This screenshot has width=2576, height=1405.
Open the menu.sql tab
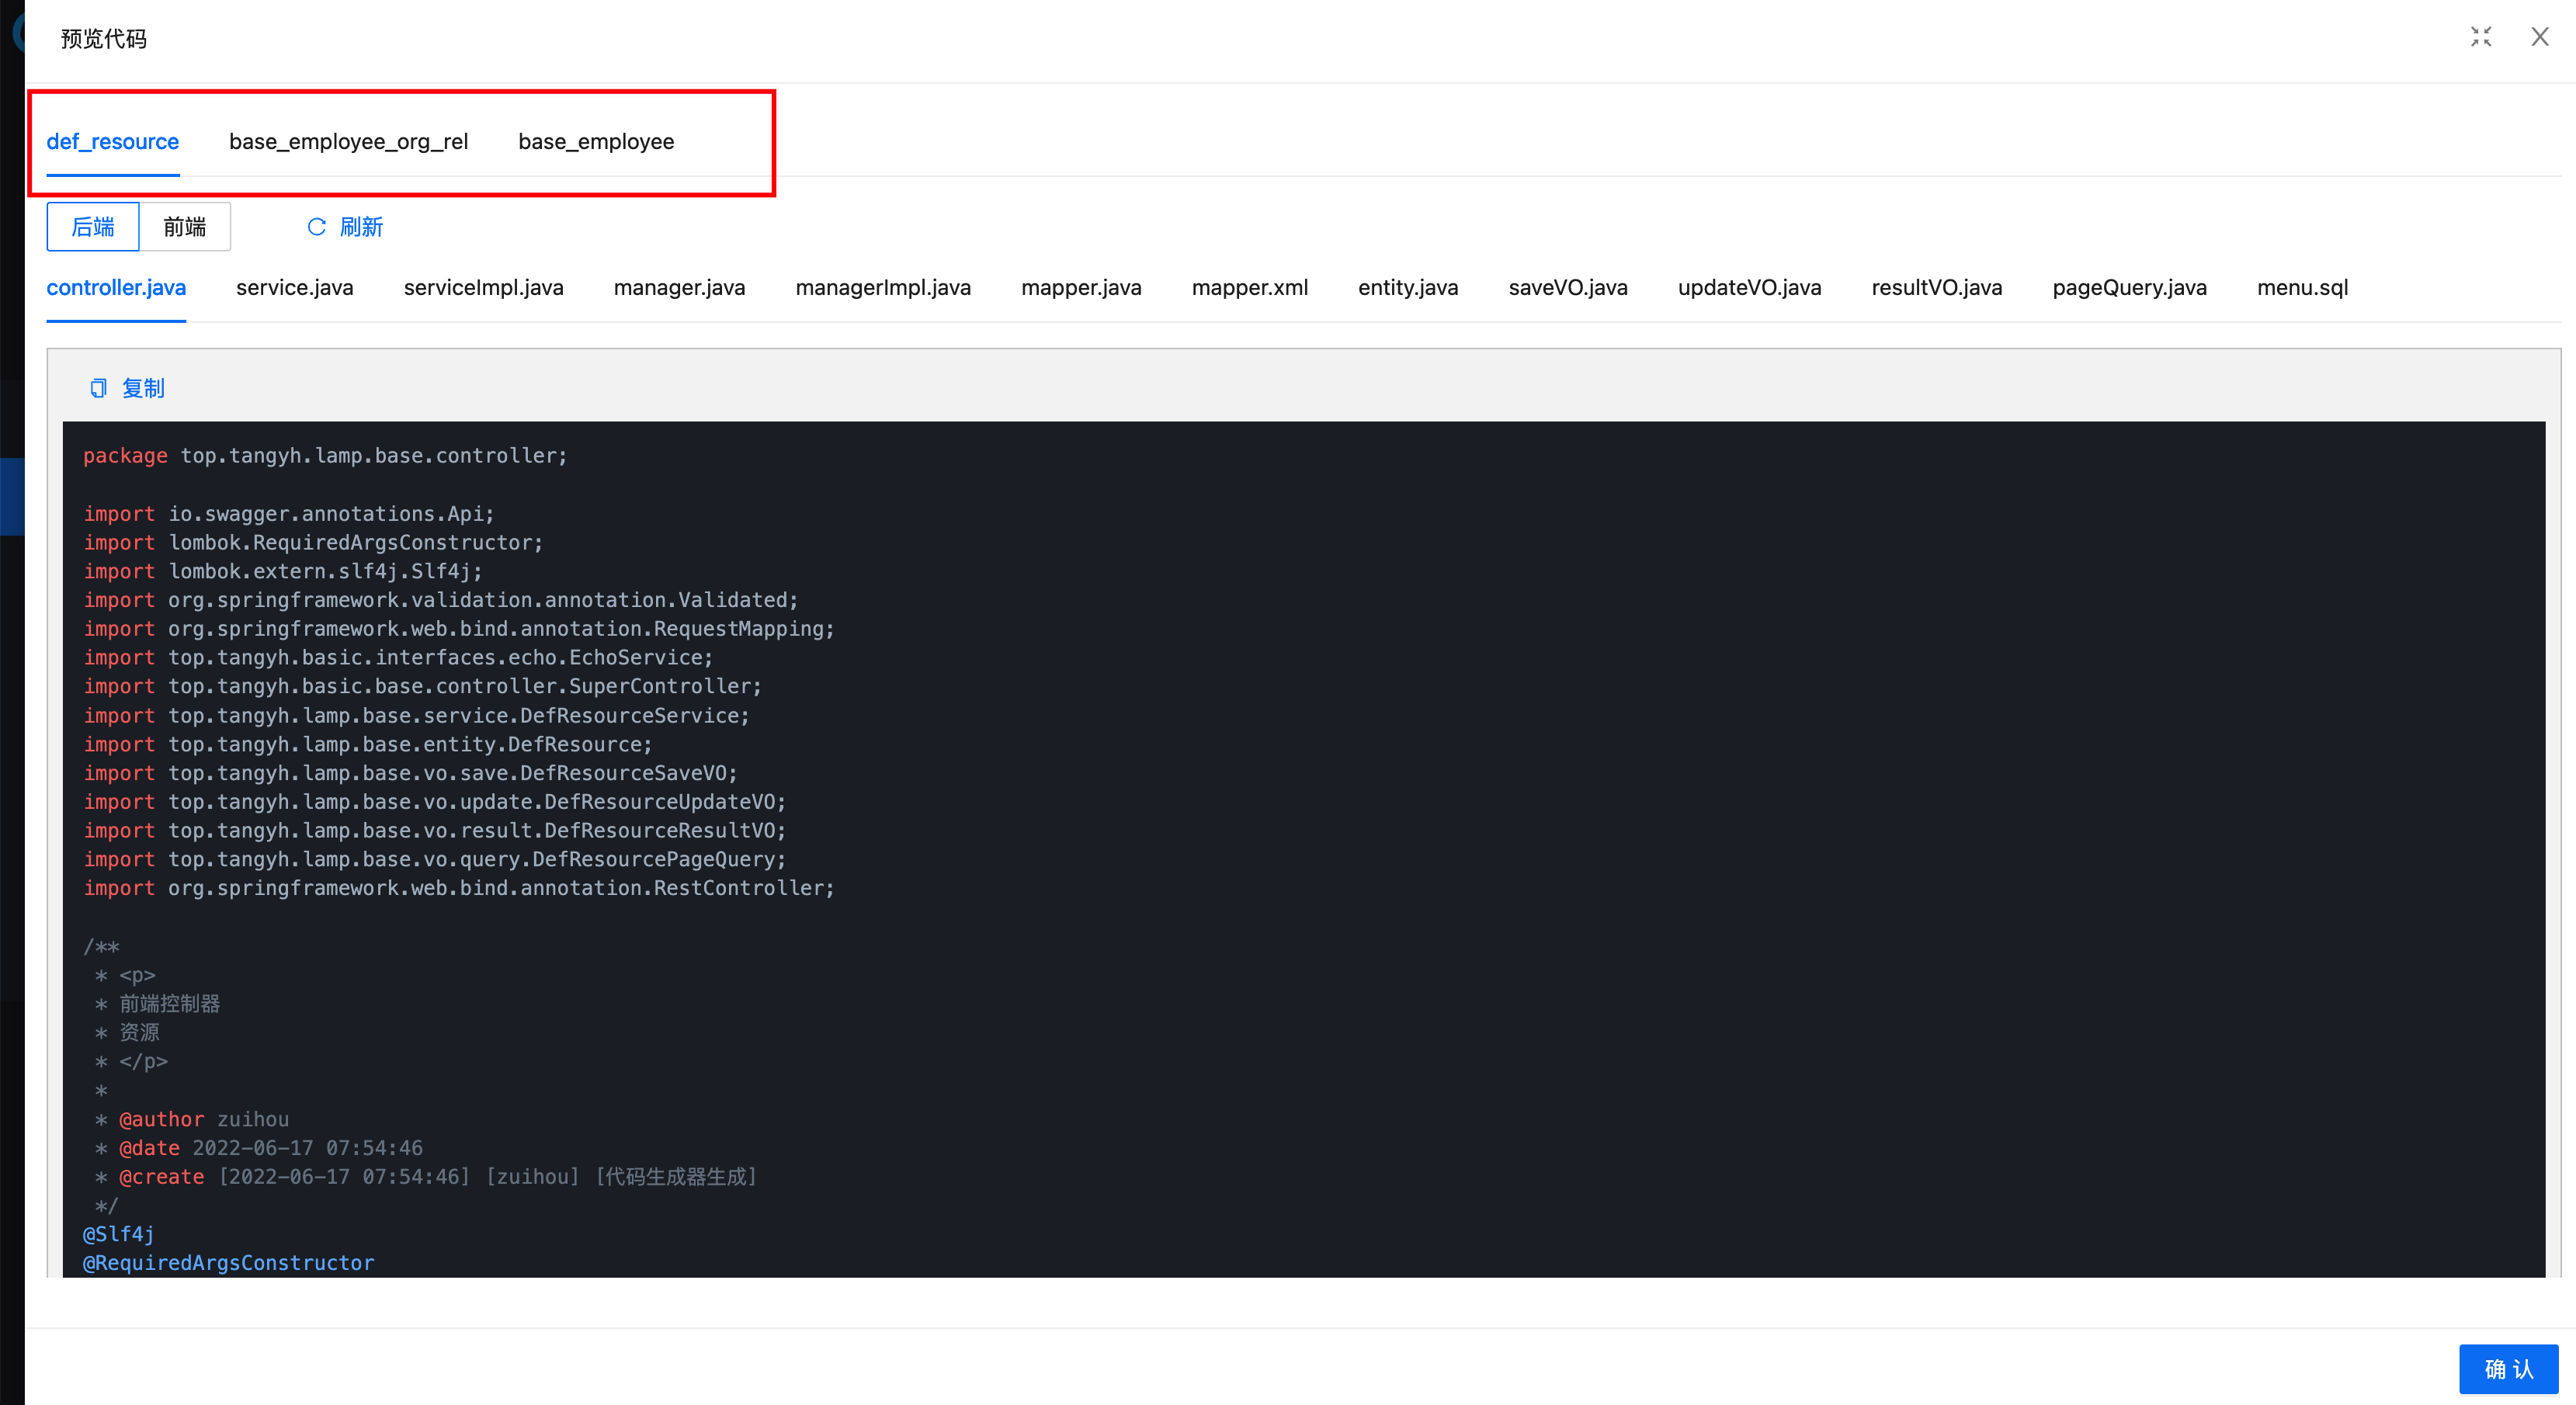2302,288
